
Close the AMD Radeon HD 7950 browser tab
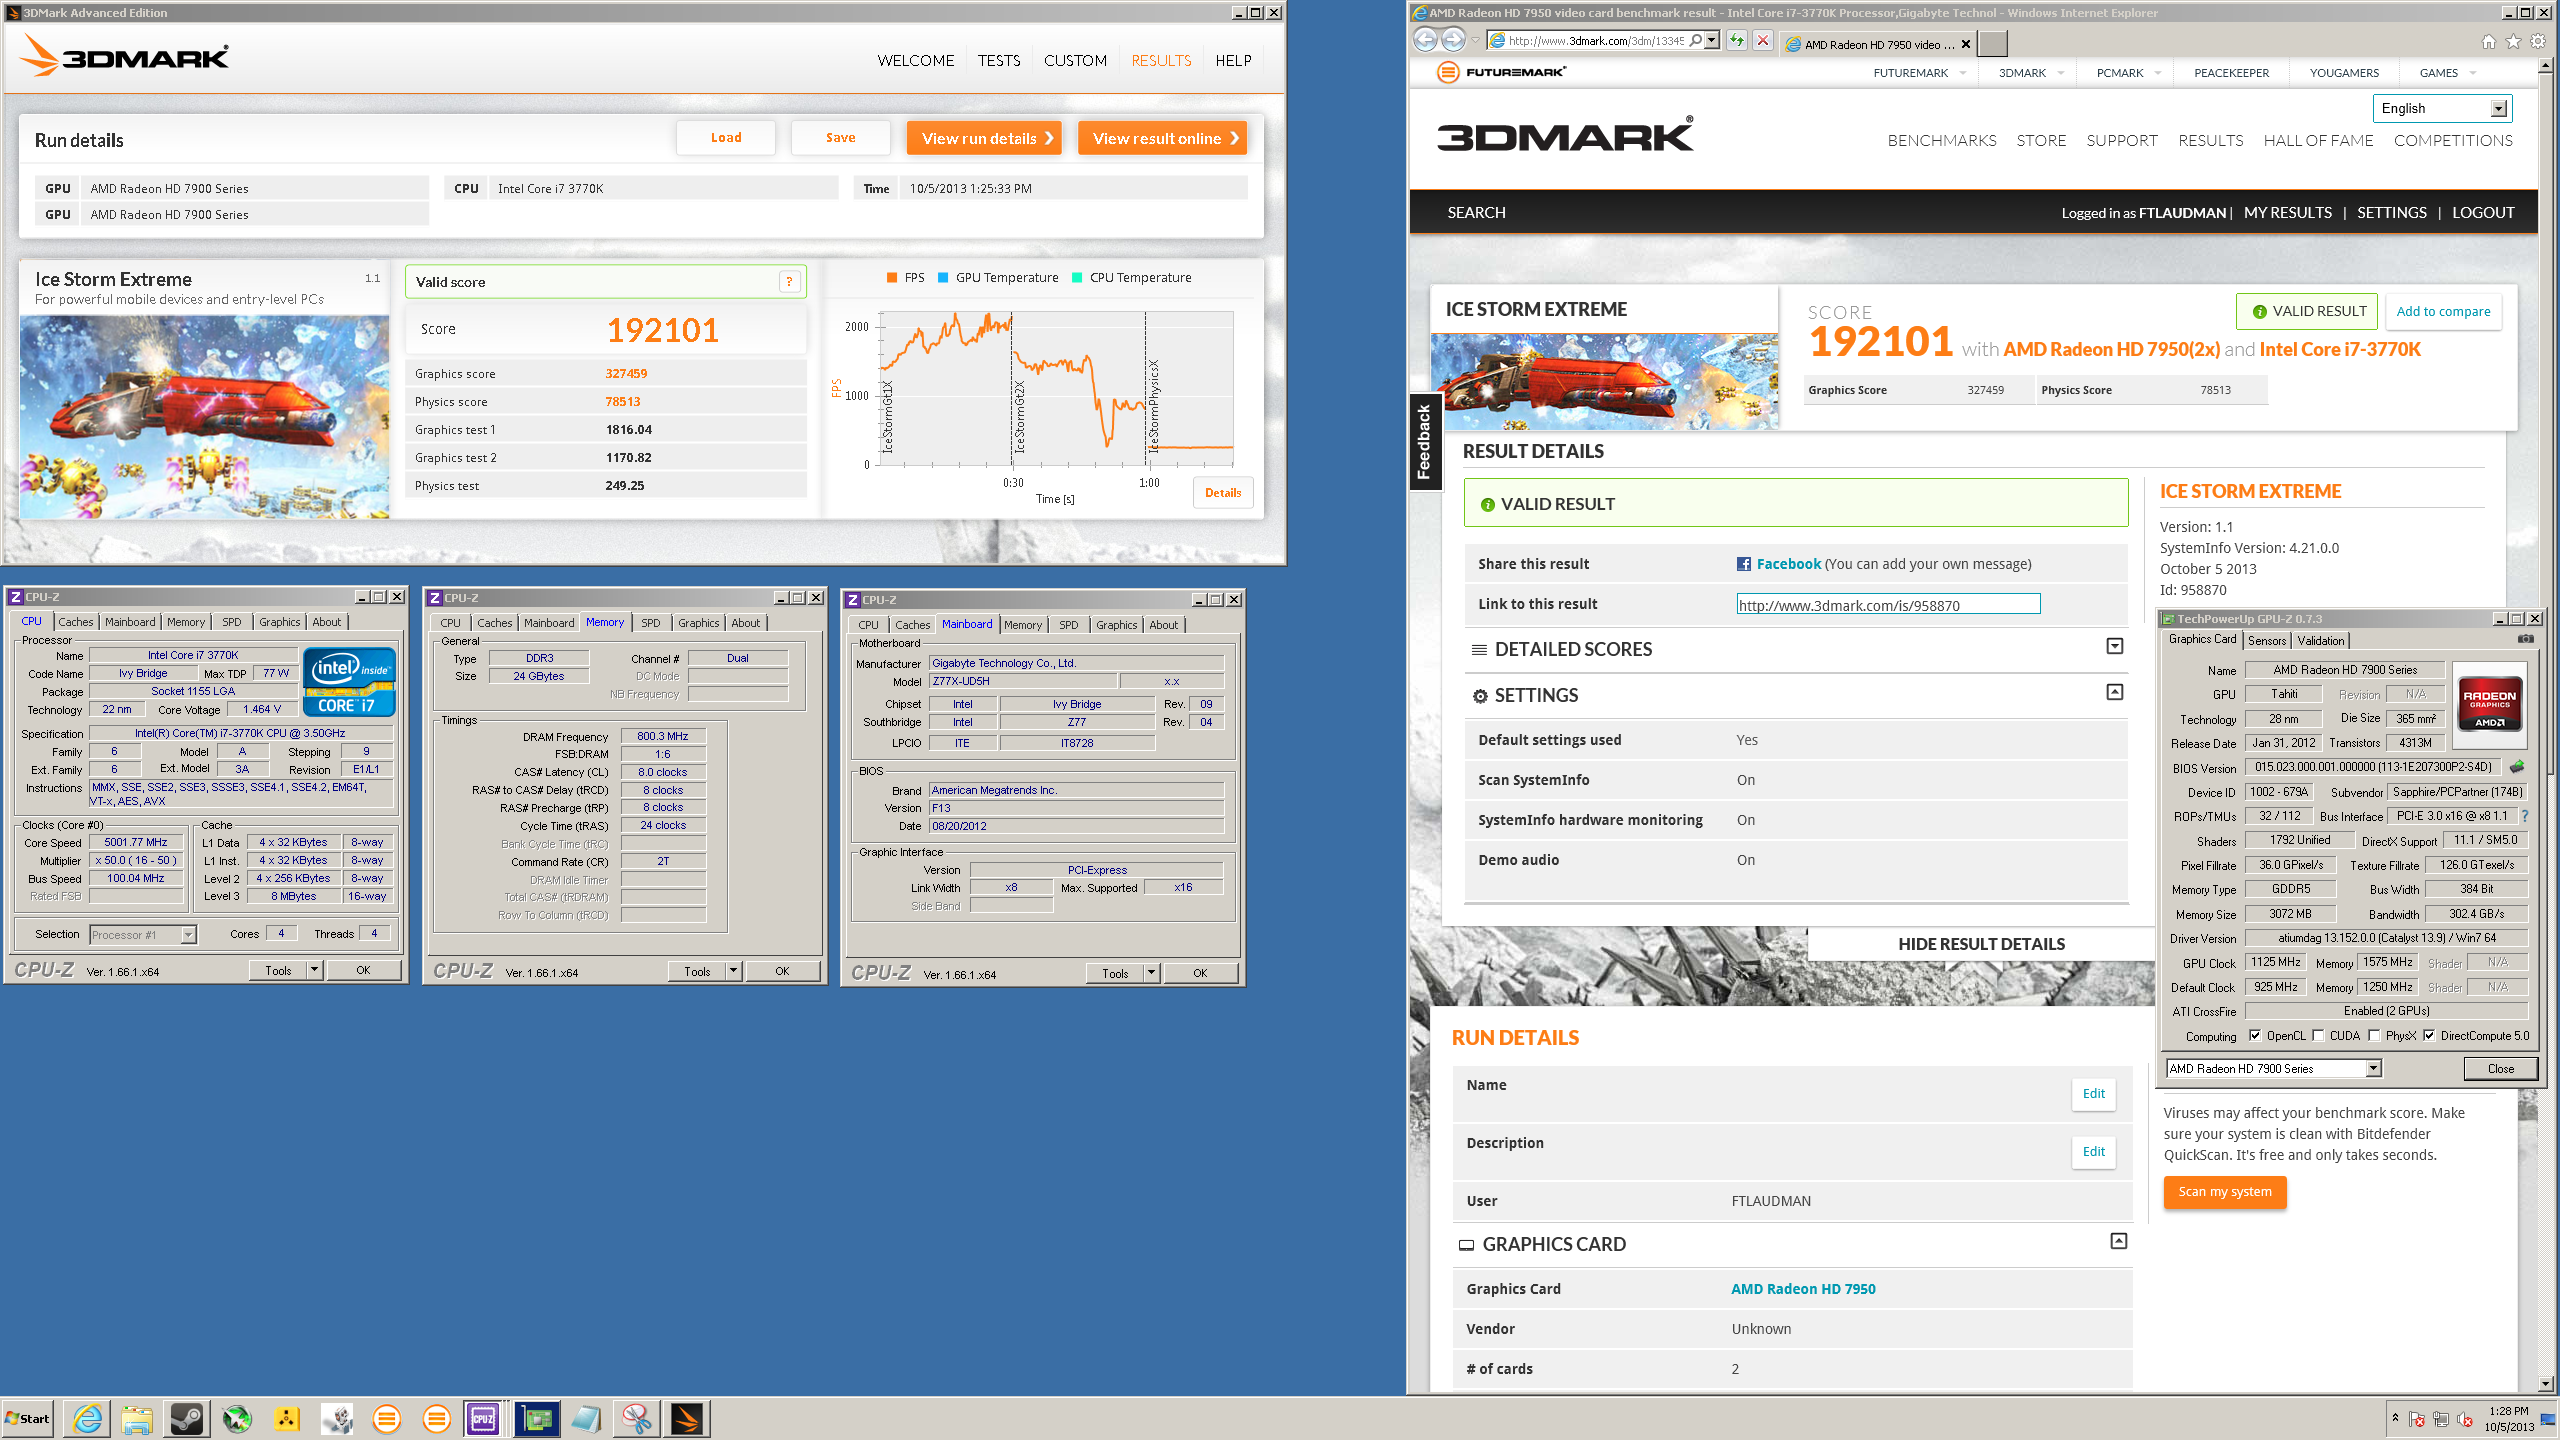pyautogui.click(x=1966, y=44)
